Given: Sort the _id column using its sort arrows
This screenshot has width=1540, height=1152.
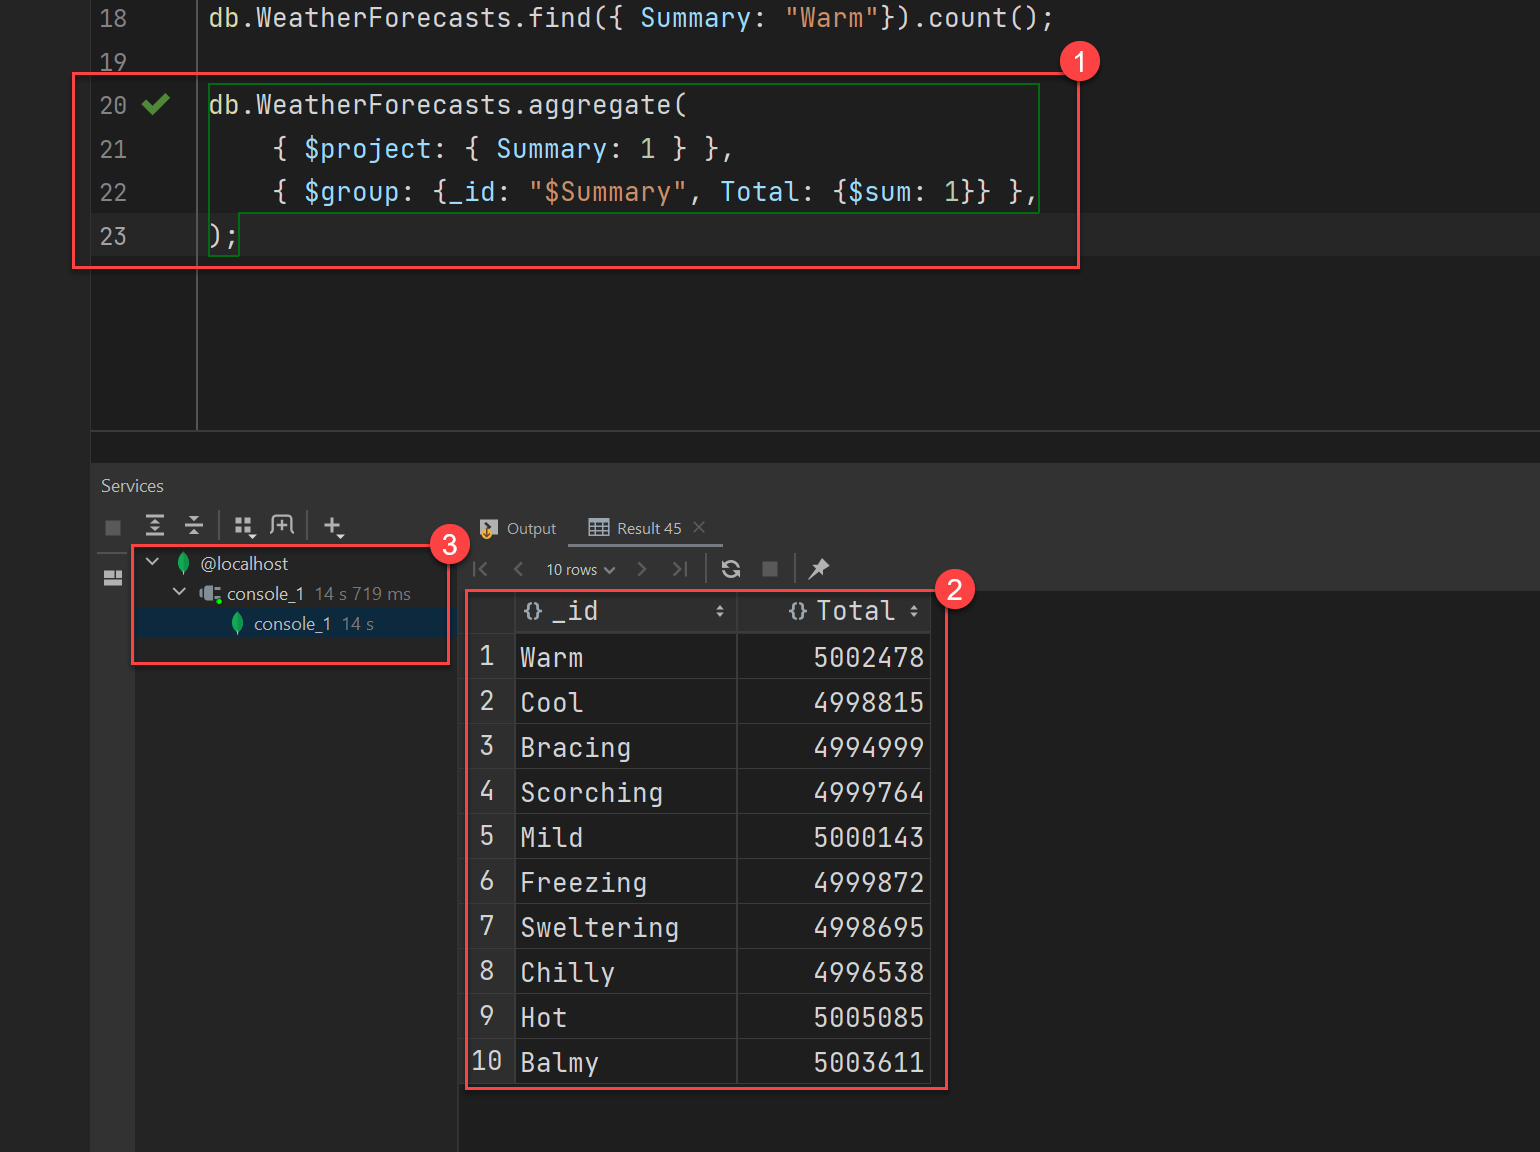Looking at the screenshot, I should coord(720,611).
